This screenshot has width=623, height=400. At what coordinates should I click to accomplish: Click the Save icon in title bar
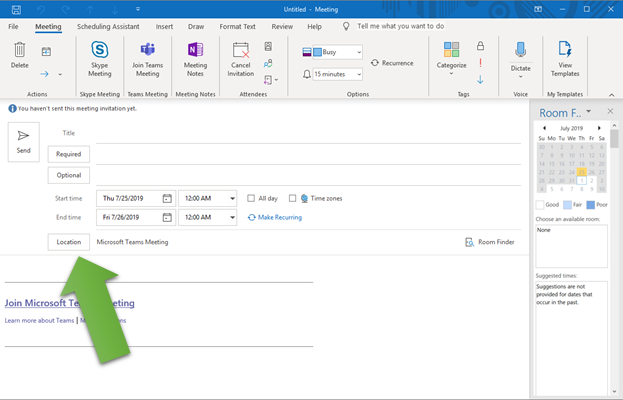(16, 10)
